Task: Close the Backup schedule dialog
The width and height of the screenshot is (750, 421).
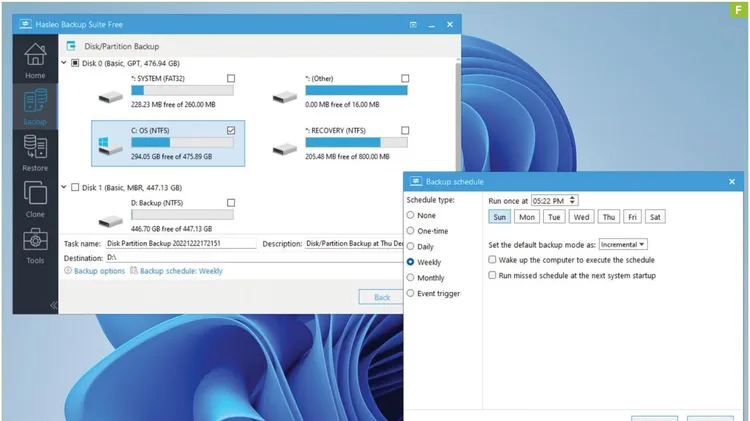Action: tap(732, 181)
